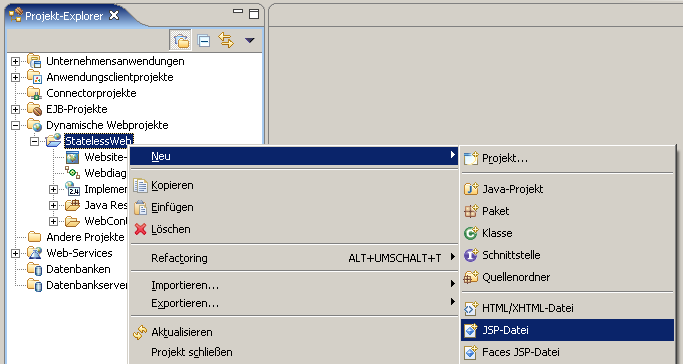Click the Anwendungsclientprojekte folder icon
Image resolution: width=683 pixels, height=364 pixels.
[34, 77]
